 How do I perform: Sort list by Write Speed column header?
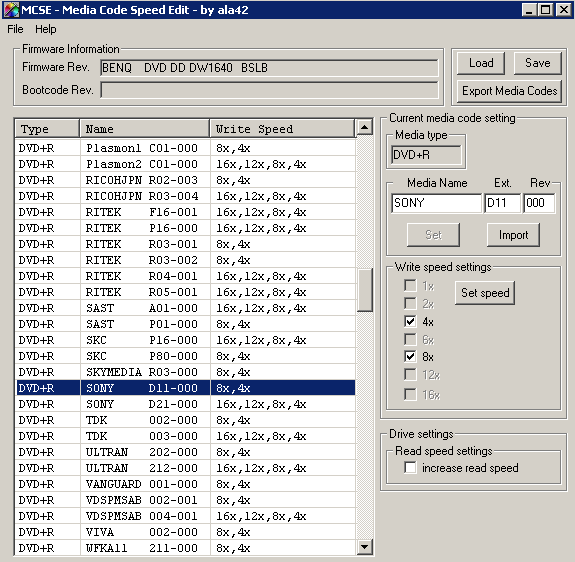(x=282, y=129)
